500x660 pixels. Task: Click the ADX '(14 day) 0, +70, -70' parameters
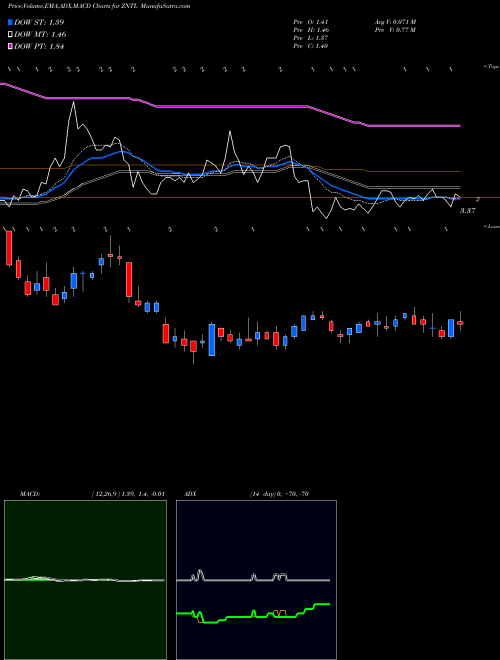tap(279, 494)
